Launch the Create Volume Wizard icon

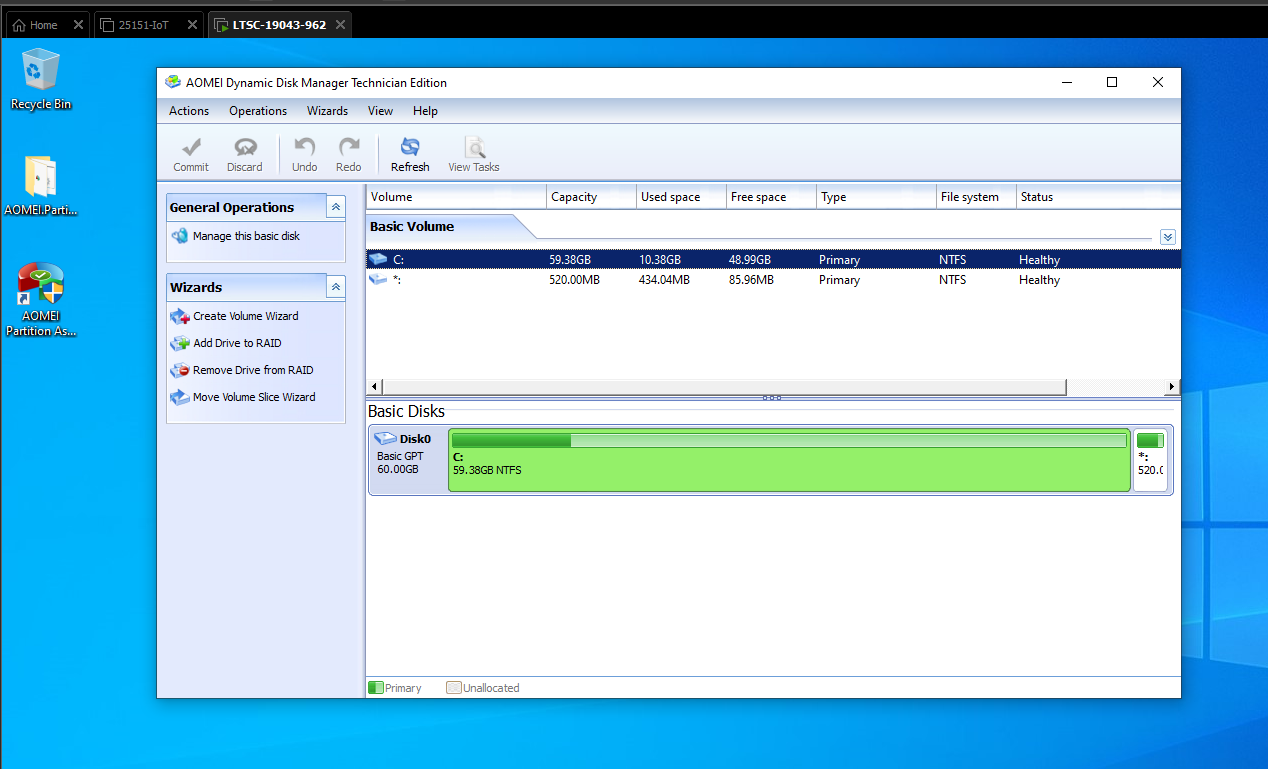point(180,316)
